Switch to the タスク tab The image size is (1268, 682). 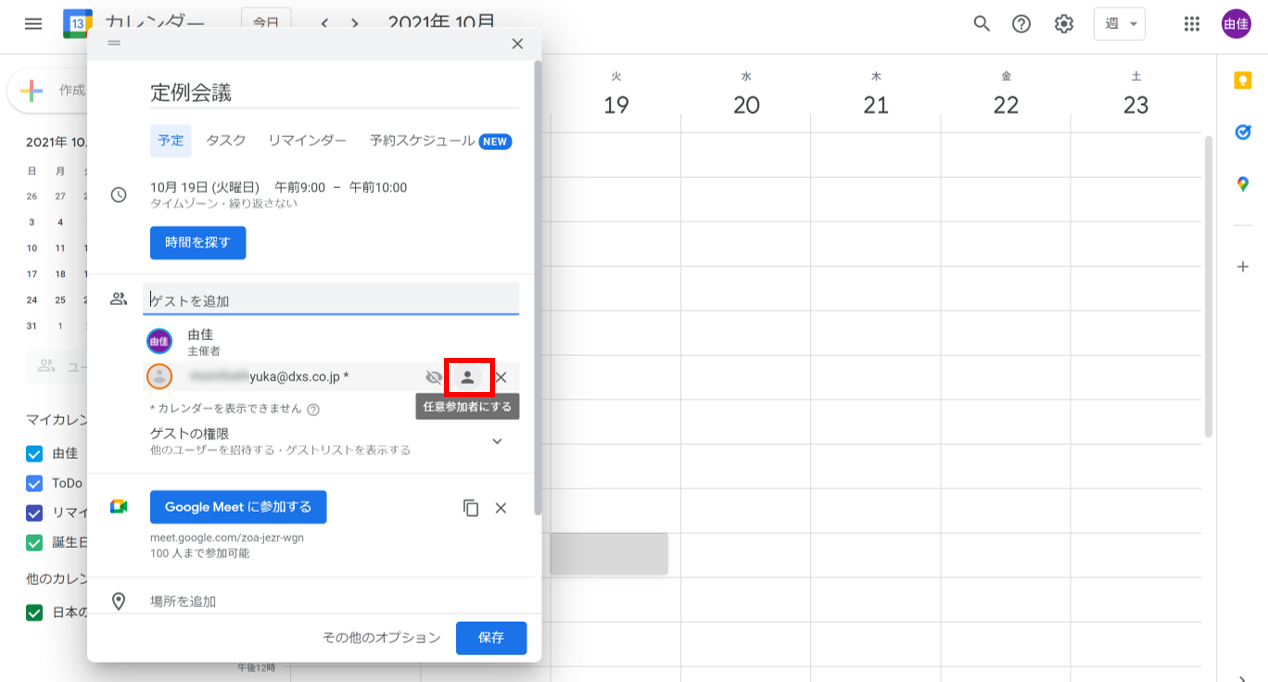tap(226, 141)
